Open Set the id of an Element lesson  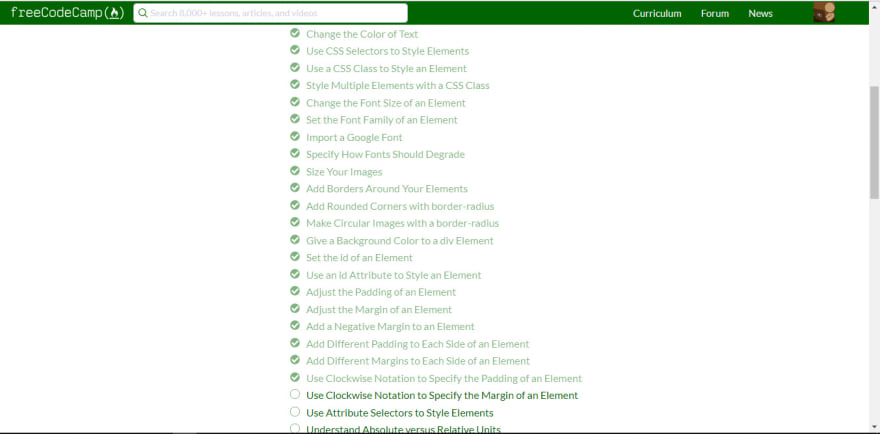coord(359,257)
